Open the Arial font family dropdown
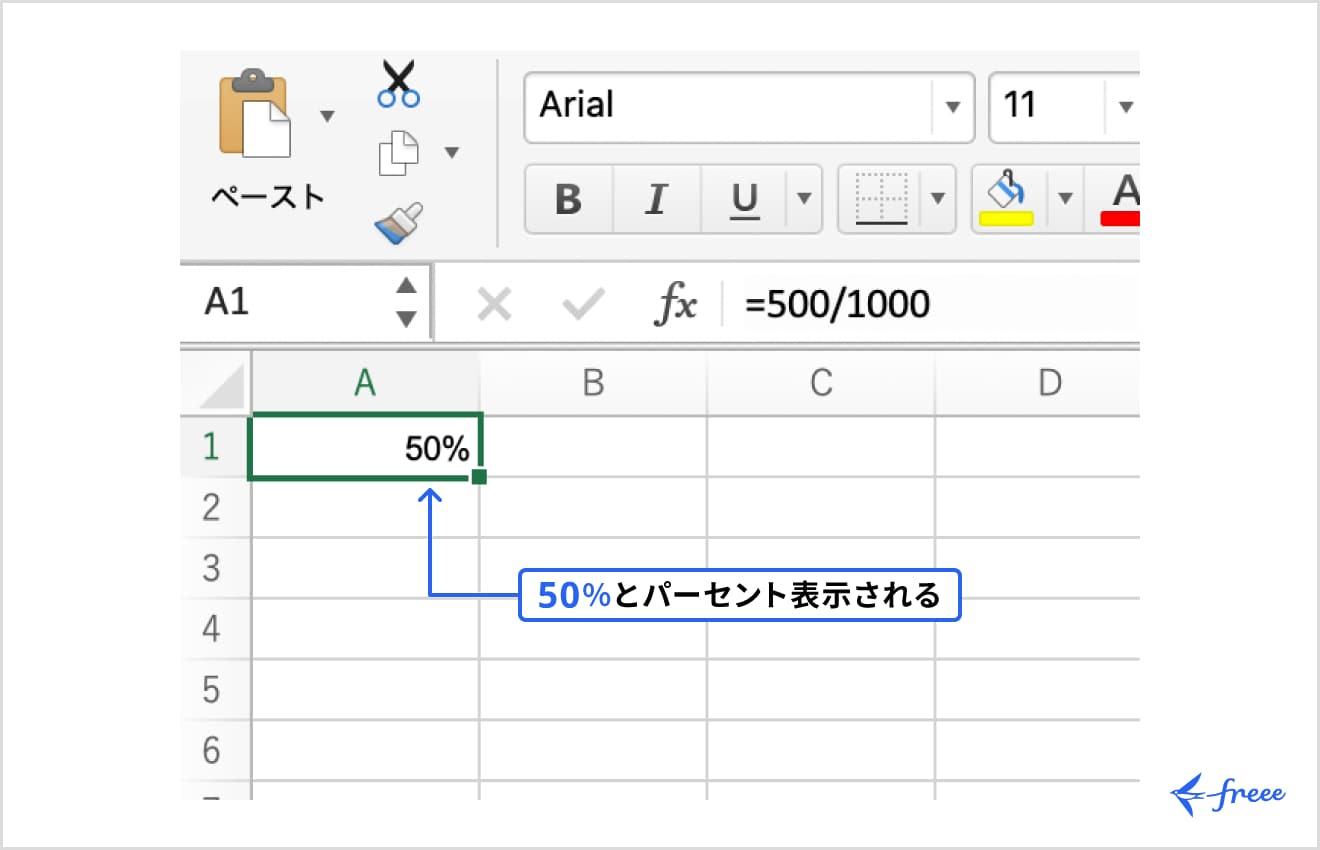Image resolution: width=1320 pixels, height=850 pixels. point(953,107)
